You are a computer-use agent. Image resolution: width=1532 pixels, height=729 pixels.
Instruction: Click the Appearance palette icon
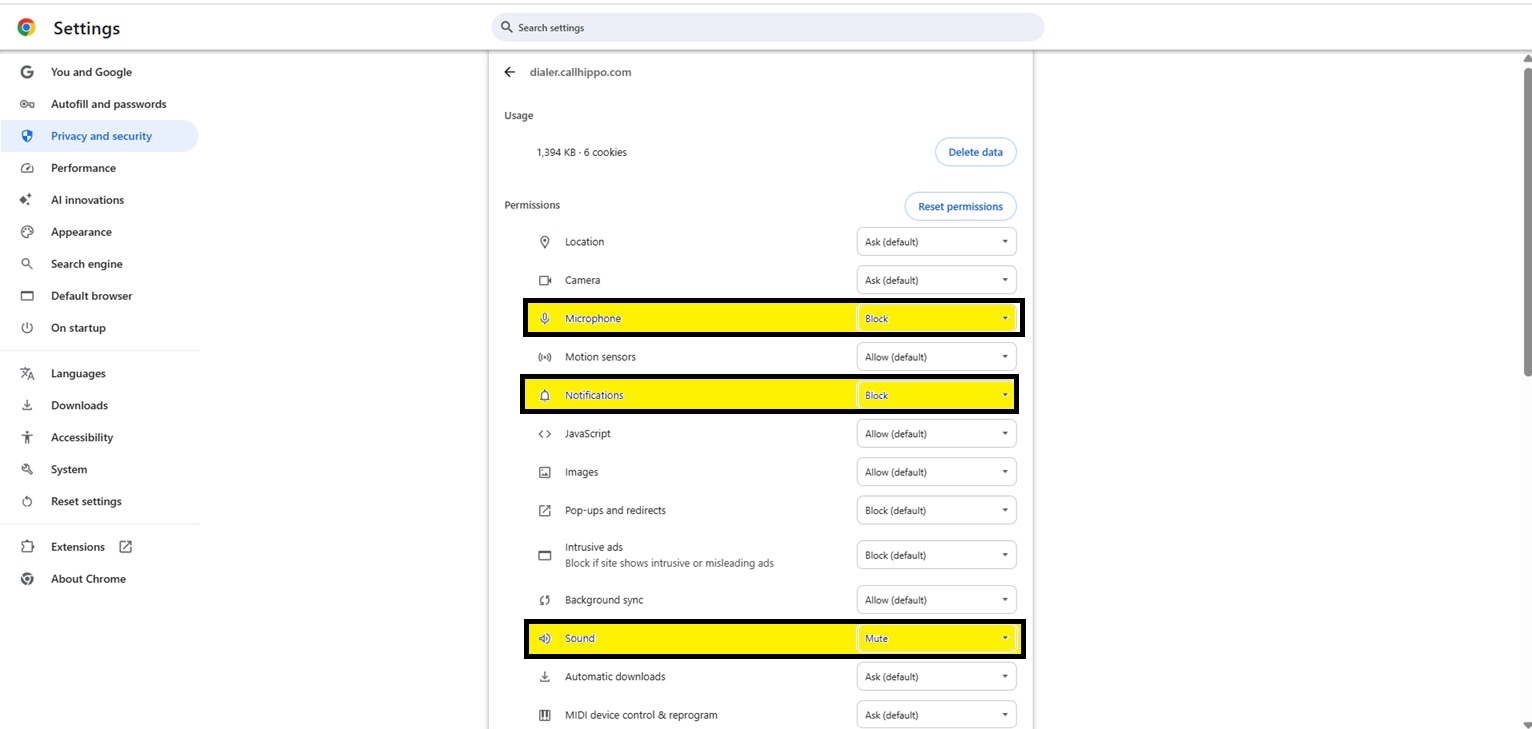(x=27, y=232)
